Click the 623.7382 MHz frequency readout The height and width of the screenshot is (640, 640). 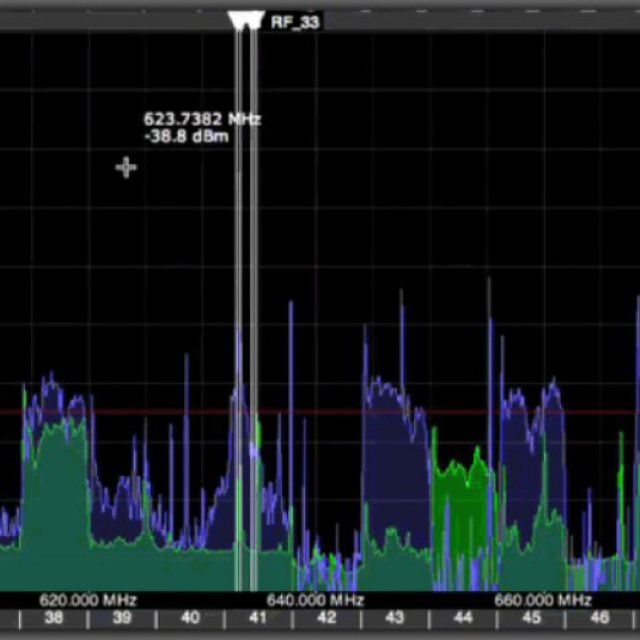tap(202, 119)
